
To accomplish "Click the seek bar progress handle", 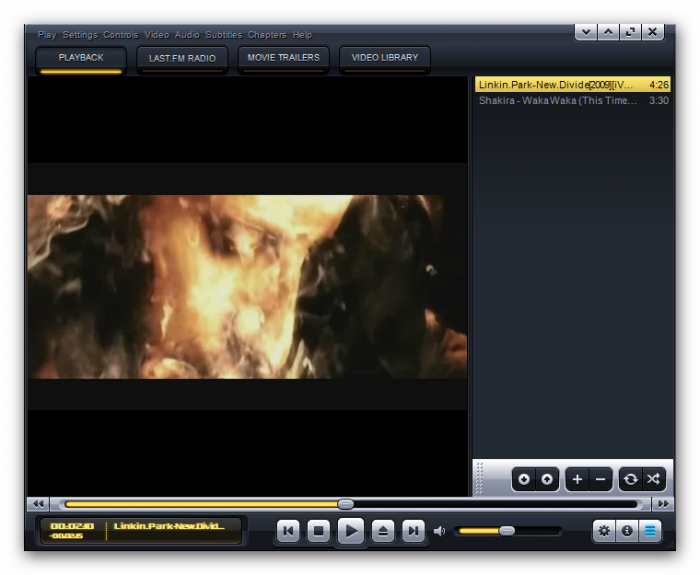I will point(345,504).
